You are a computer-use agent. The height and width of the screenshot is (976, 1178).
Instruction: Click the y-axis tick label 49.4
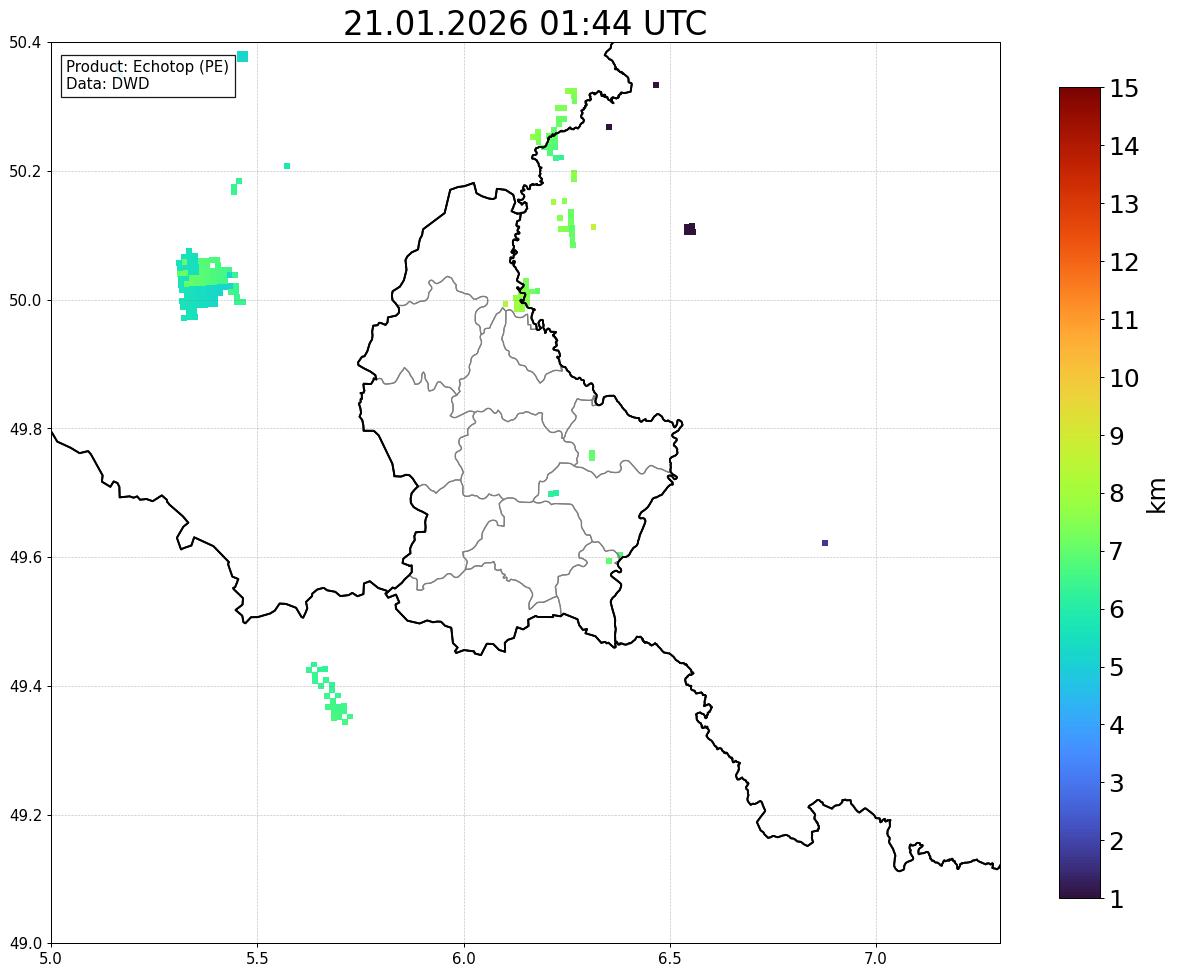point(25,686)
